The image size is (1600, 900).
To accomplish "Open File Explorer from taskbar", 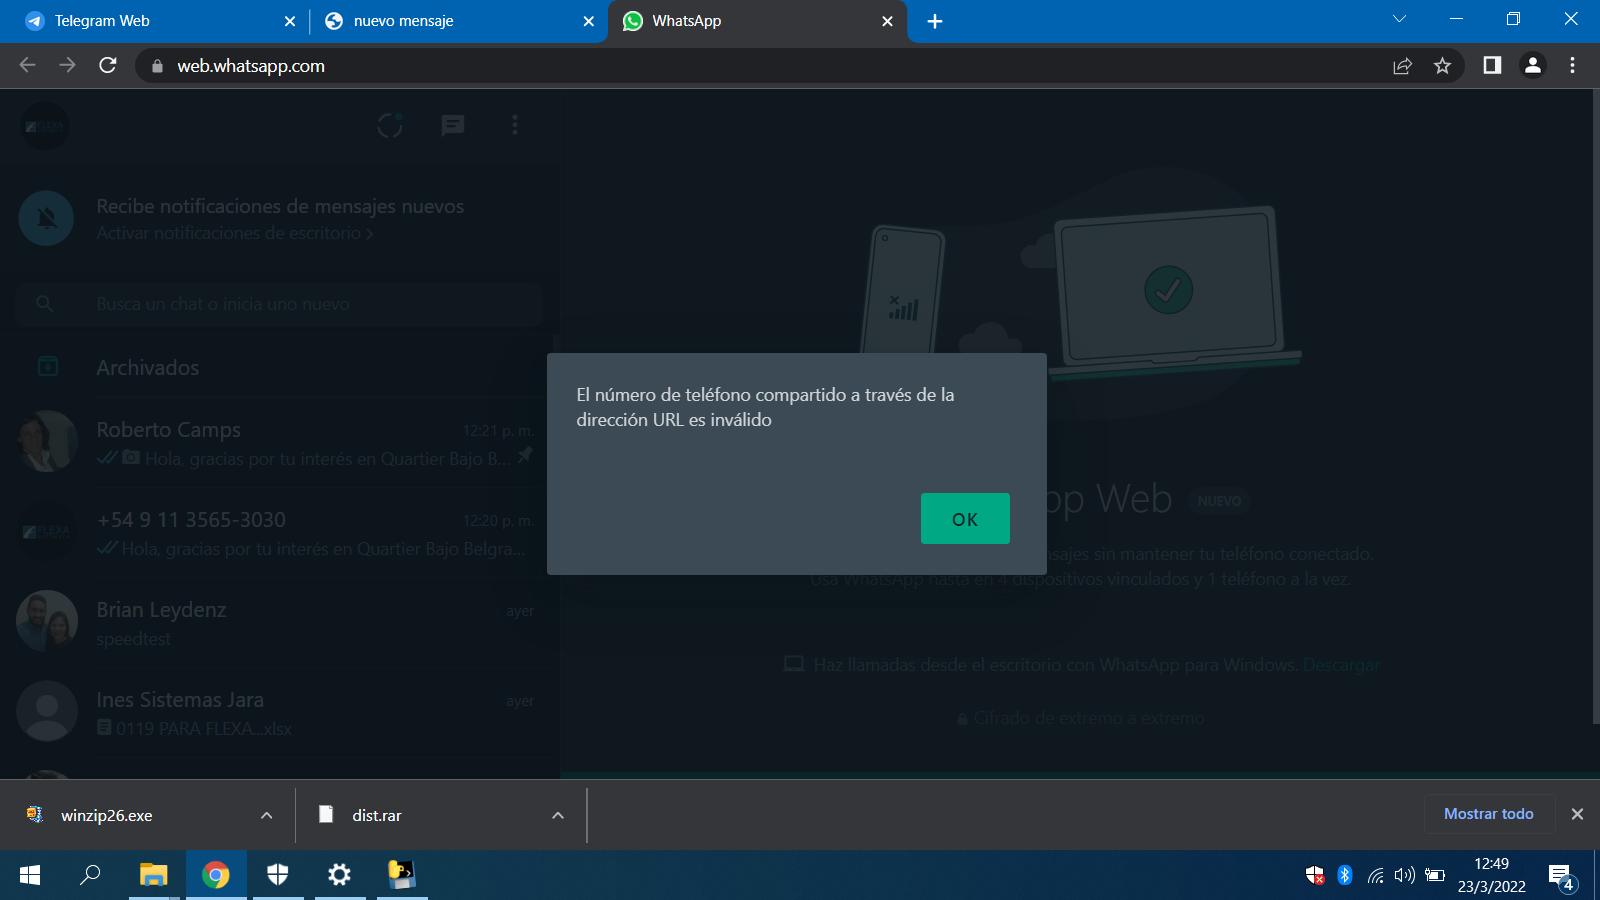I will coord(153,875).
